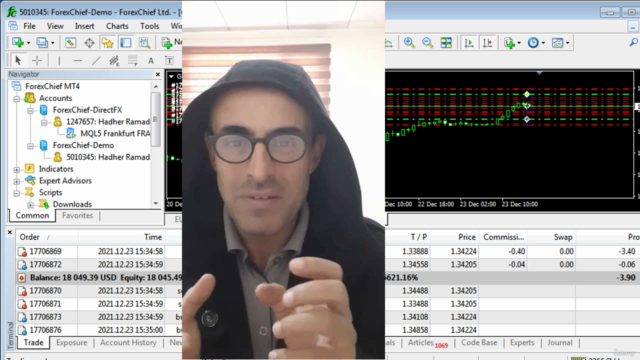Close the Navigator panel
The width and height of the screenshot is (640, 360).
coord(158,74)
